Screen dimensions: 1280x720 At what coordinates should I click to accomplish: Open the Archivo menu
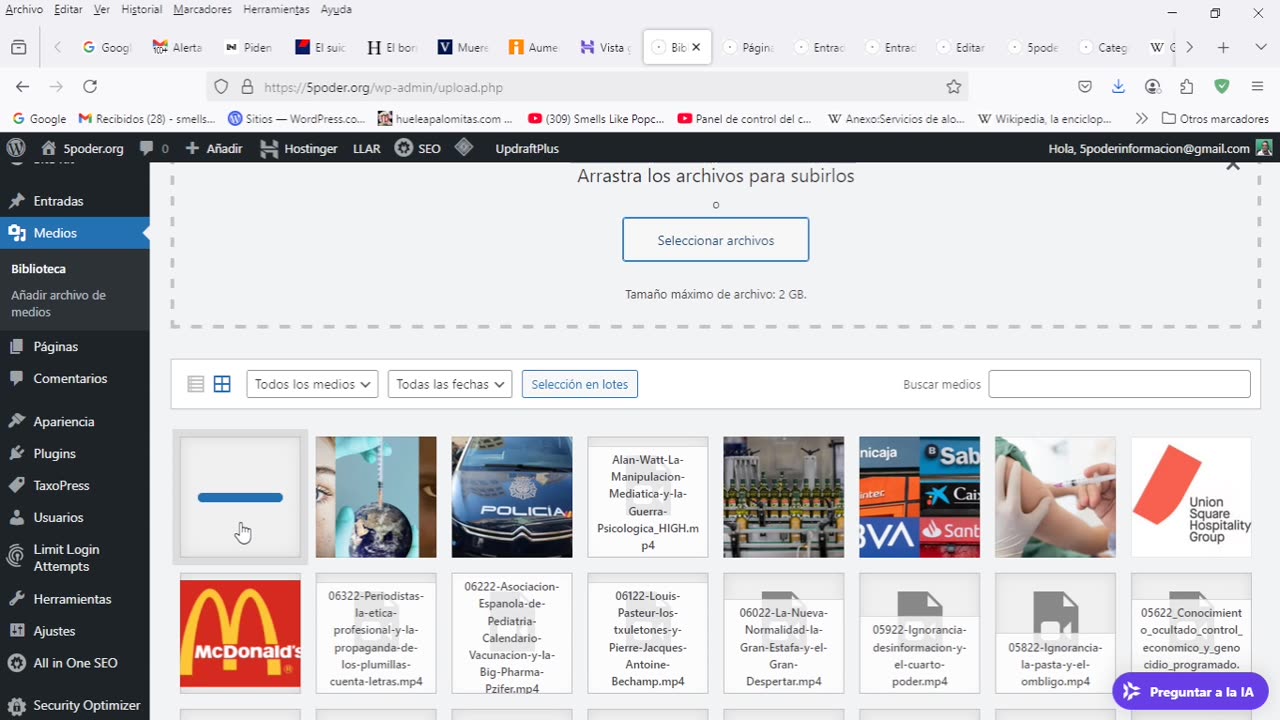point(24,9)
